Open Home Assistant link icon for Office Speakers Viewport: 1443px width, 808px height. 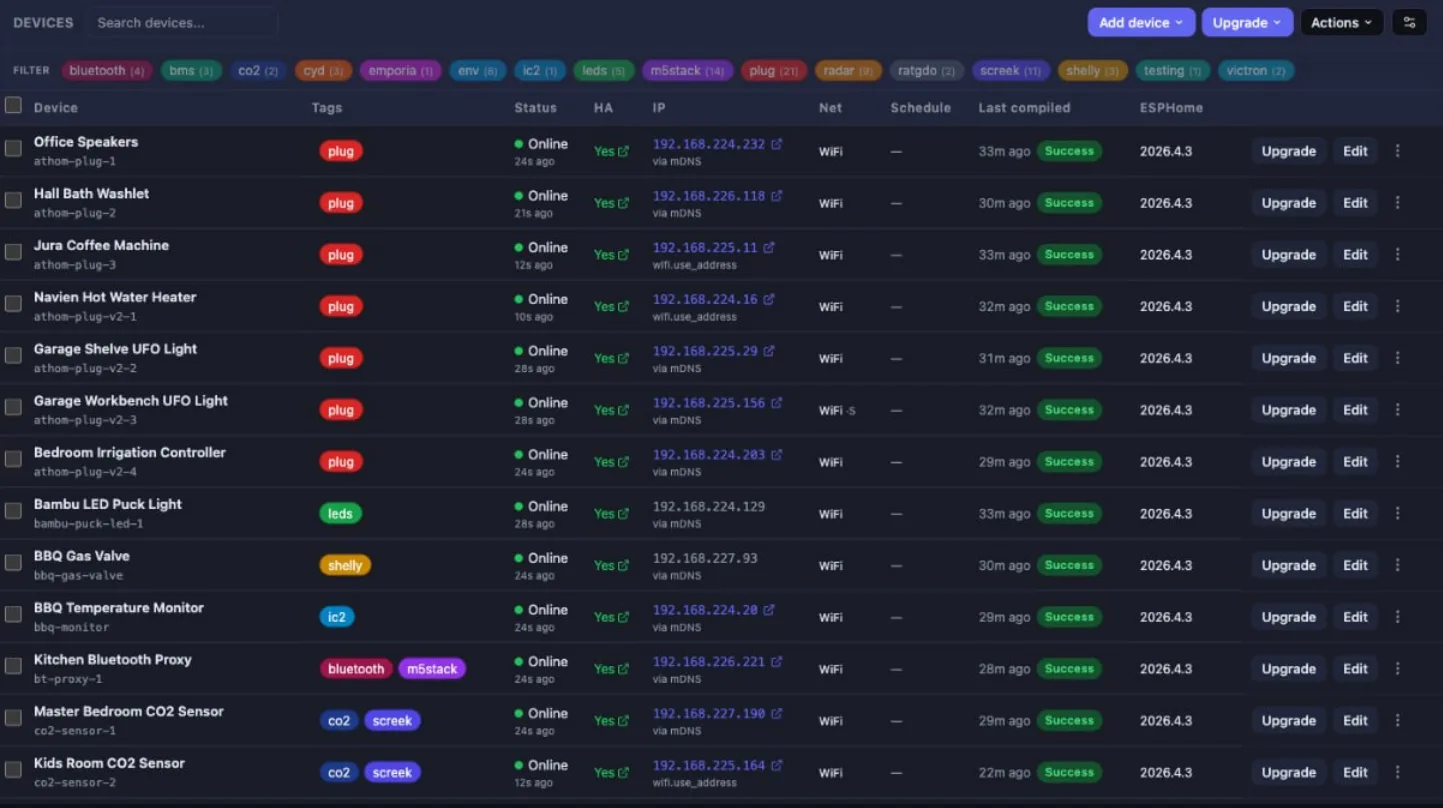pyautogui.click(x=624, y=152)
